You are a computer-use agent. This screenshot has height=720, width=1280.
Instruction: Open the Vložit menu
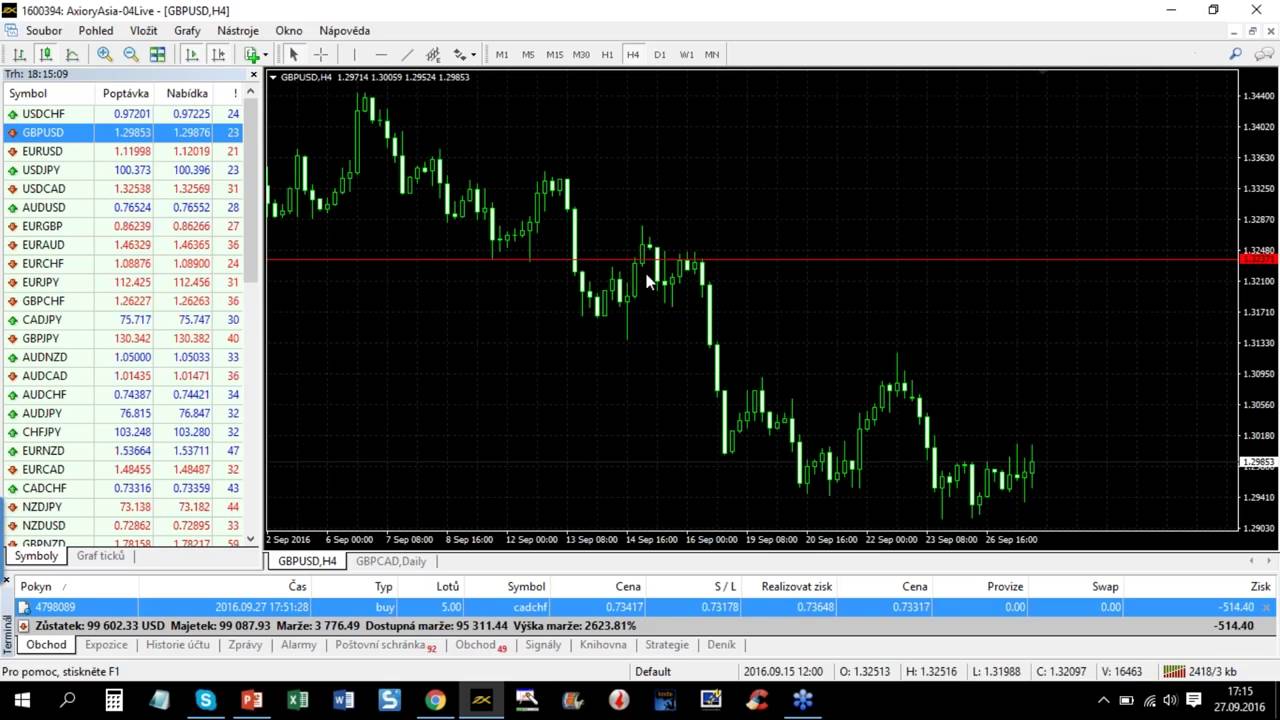(144, 31)
